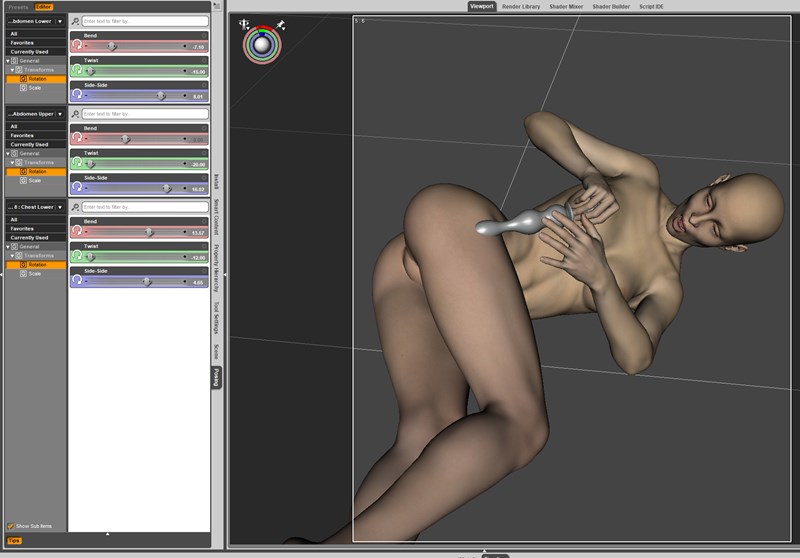800x558 pixels.
Task: Click the Tips button
Action: coord(14,541)
